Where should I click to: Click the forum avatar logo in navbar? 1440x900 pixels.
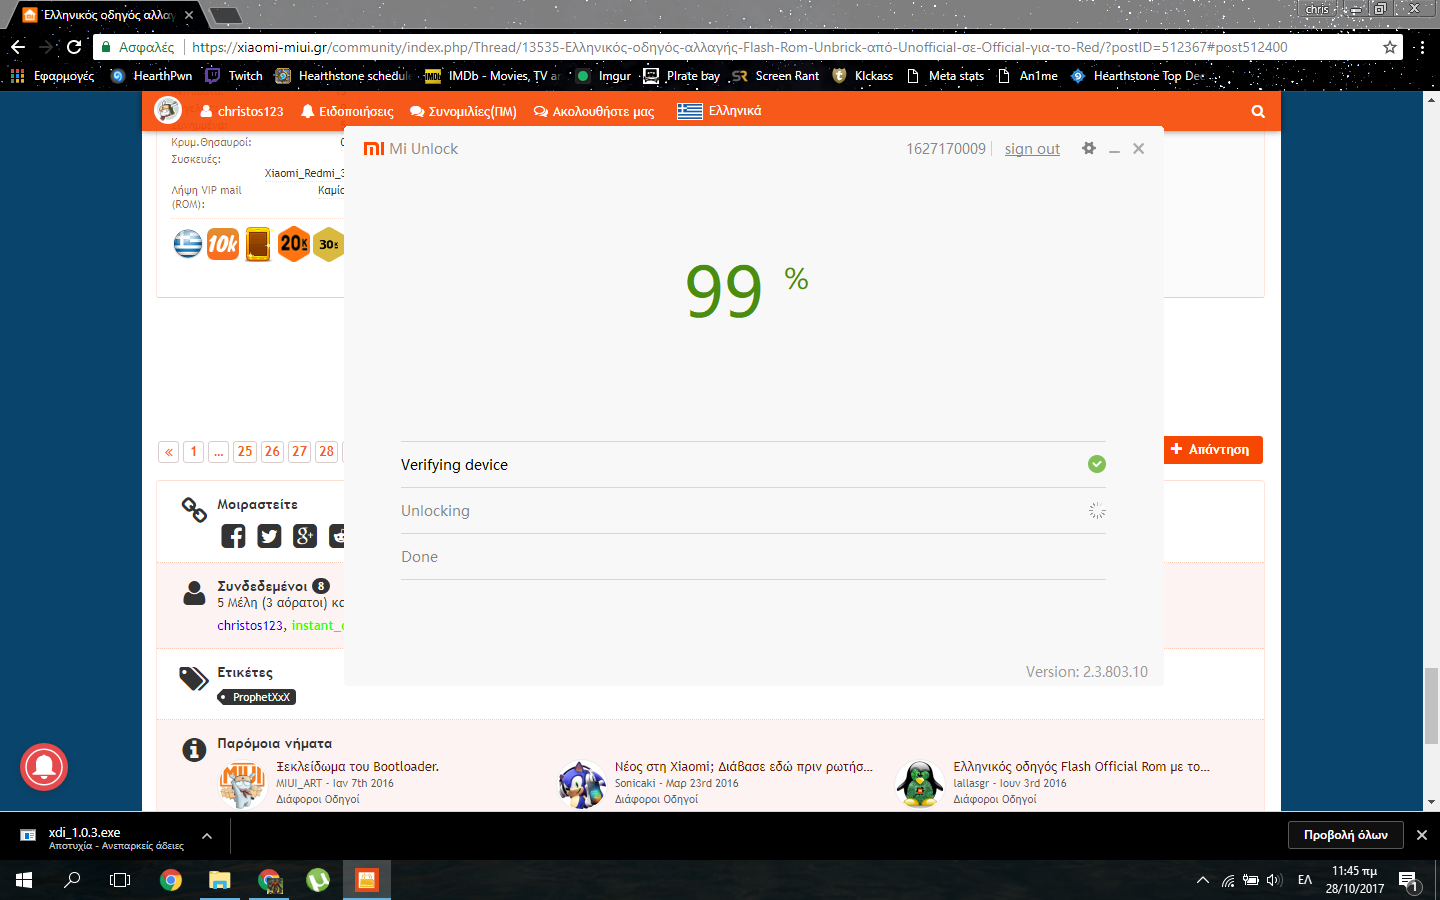[x=168, y=110]
